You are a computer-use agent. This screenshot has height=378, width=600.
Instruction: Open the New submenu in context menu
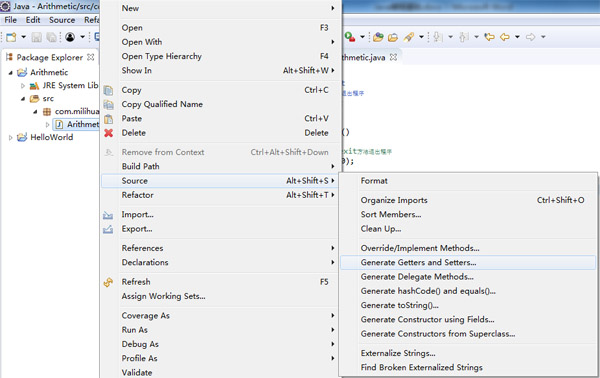(x=220, y=8)
